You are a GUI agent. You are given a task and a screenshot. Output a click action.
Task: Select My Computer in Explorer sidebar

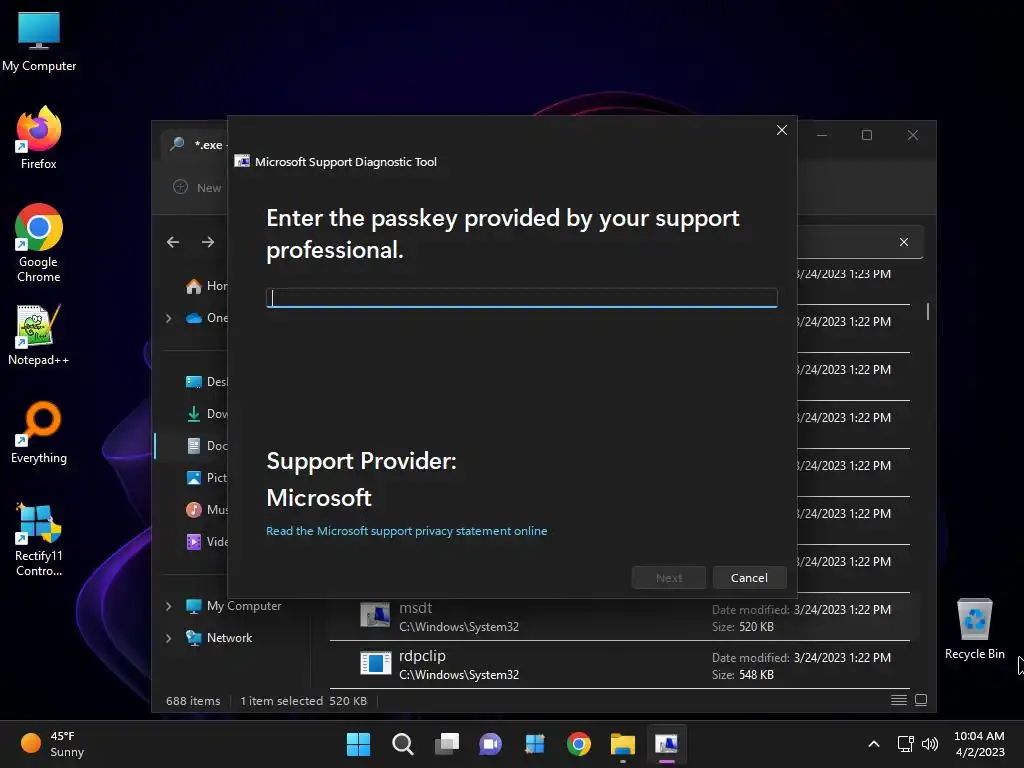(234, 606)
